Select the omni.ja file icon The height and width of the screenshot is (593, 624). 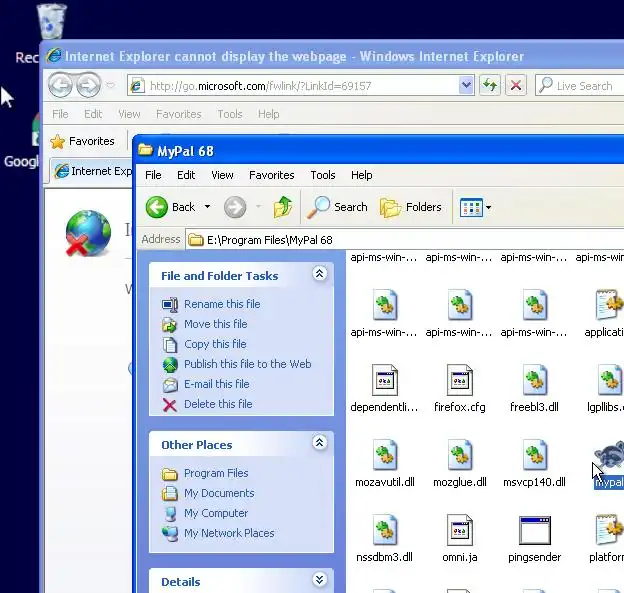tap(460, 530)
